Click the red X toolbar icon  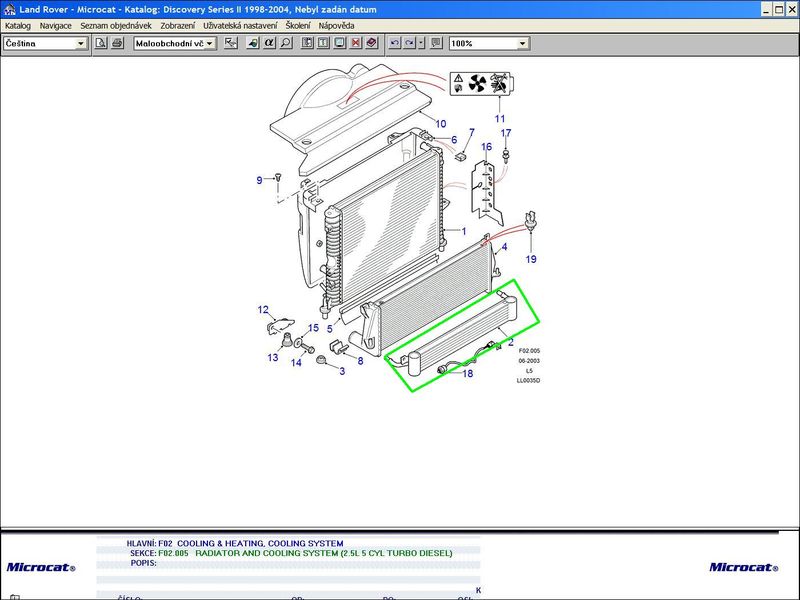(x=356, y=44)
